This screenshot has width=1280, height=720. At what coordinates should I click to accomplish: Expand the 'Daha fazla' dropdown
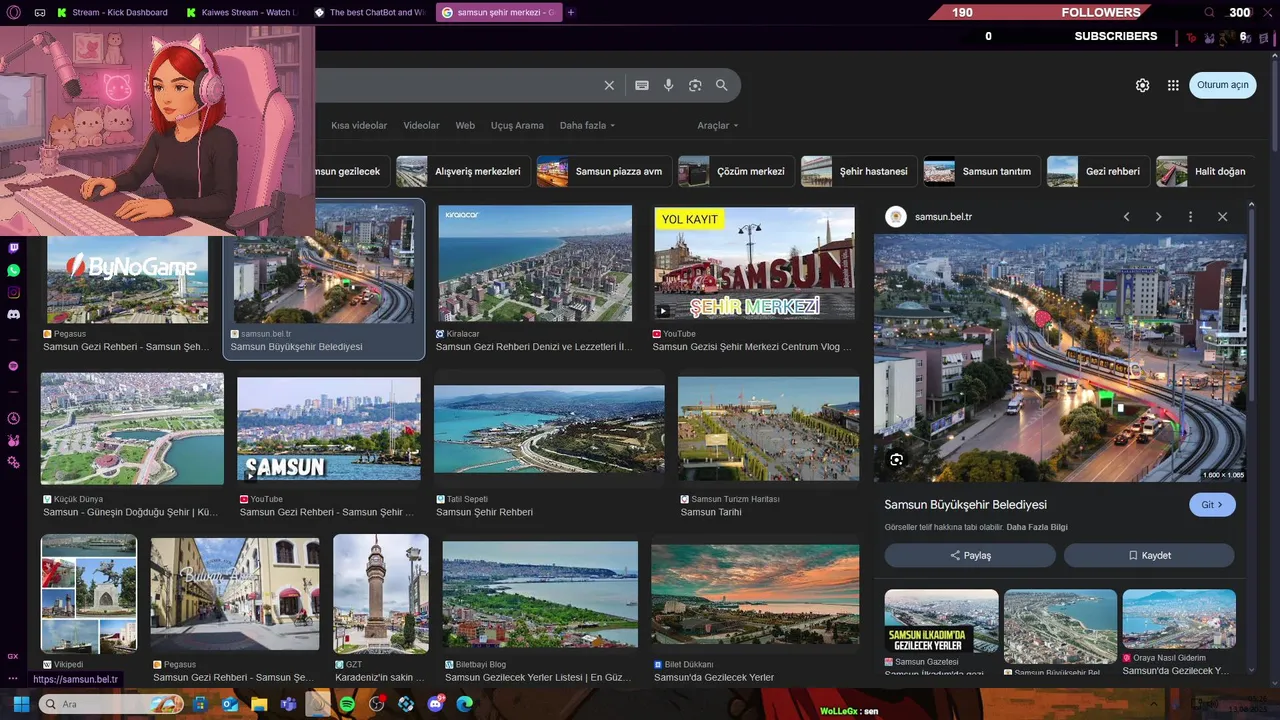[587, 125]
